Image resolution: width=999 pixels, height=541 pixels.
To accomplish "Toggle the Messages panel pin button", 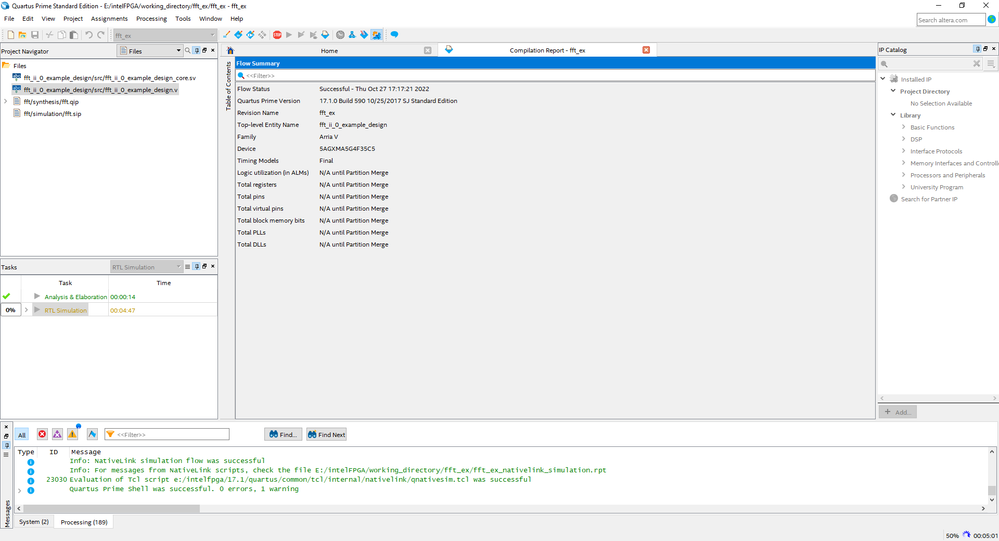I will tap(6, 445).
